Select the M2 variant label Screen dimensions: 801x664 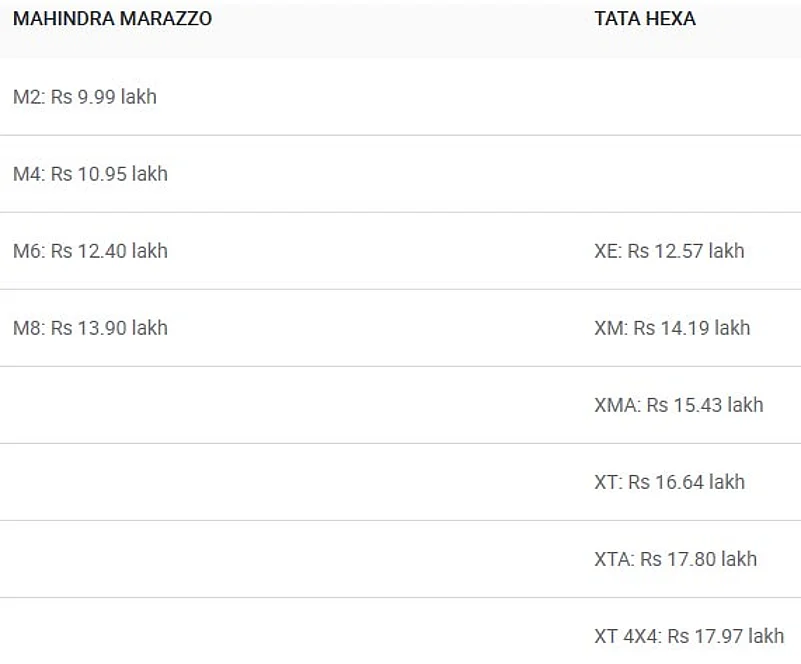(28, 97)
